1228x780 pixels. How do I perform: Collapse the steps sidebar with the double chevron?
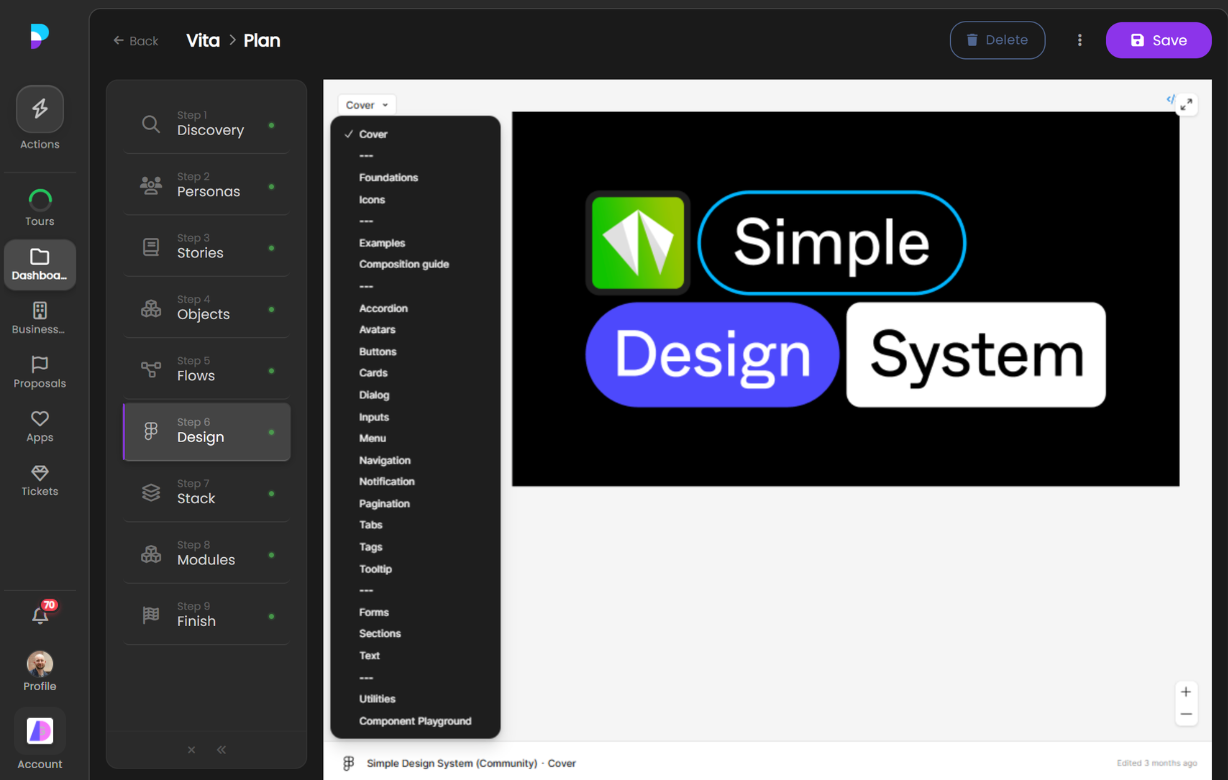[221, 749]
